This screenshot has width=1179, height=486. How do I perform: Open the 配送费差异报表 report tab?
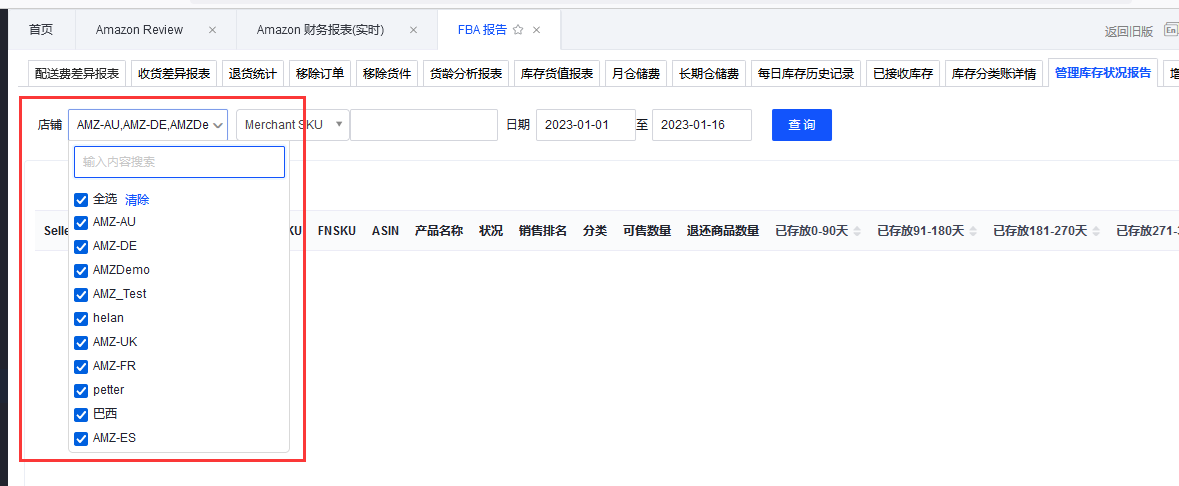tap(77, 74)
